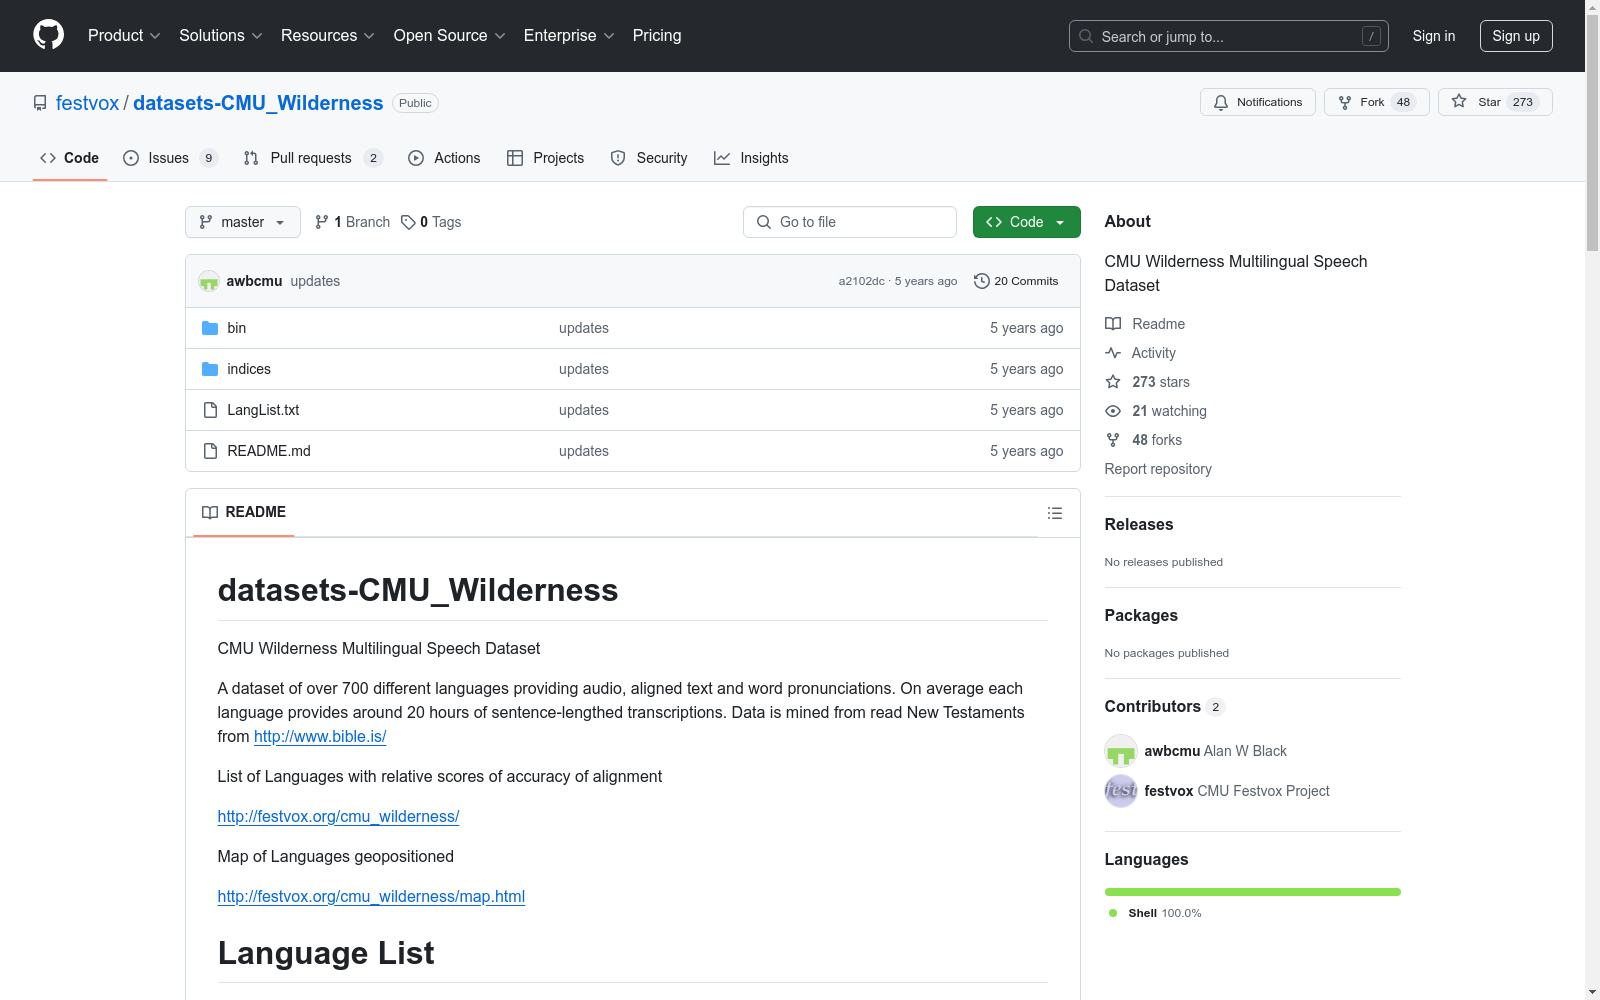Click the green Shell language bar
The image size is (1600, 1000).
pyautogui.click(x=1253, y=892)
